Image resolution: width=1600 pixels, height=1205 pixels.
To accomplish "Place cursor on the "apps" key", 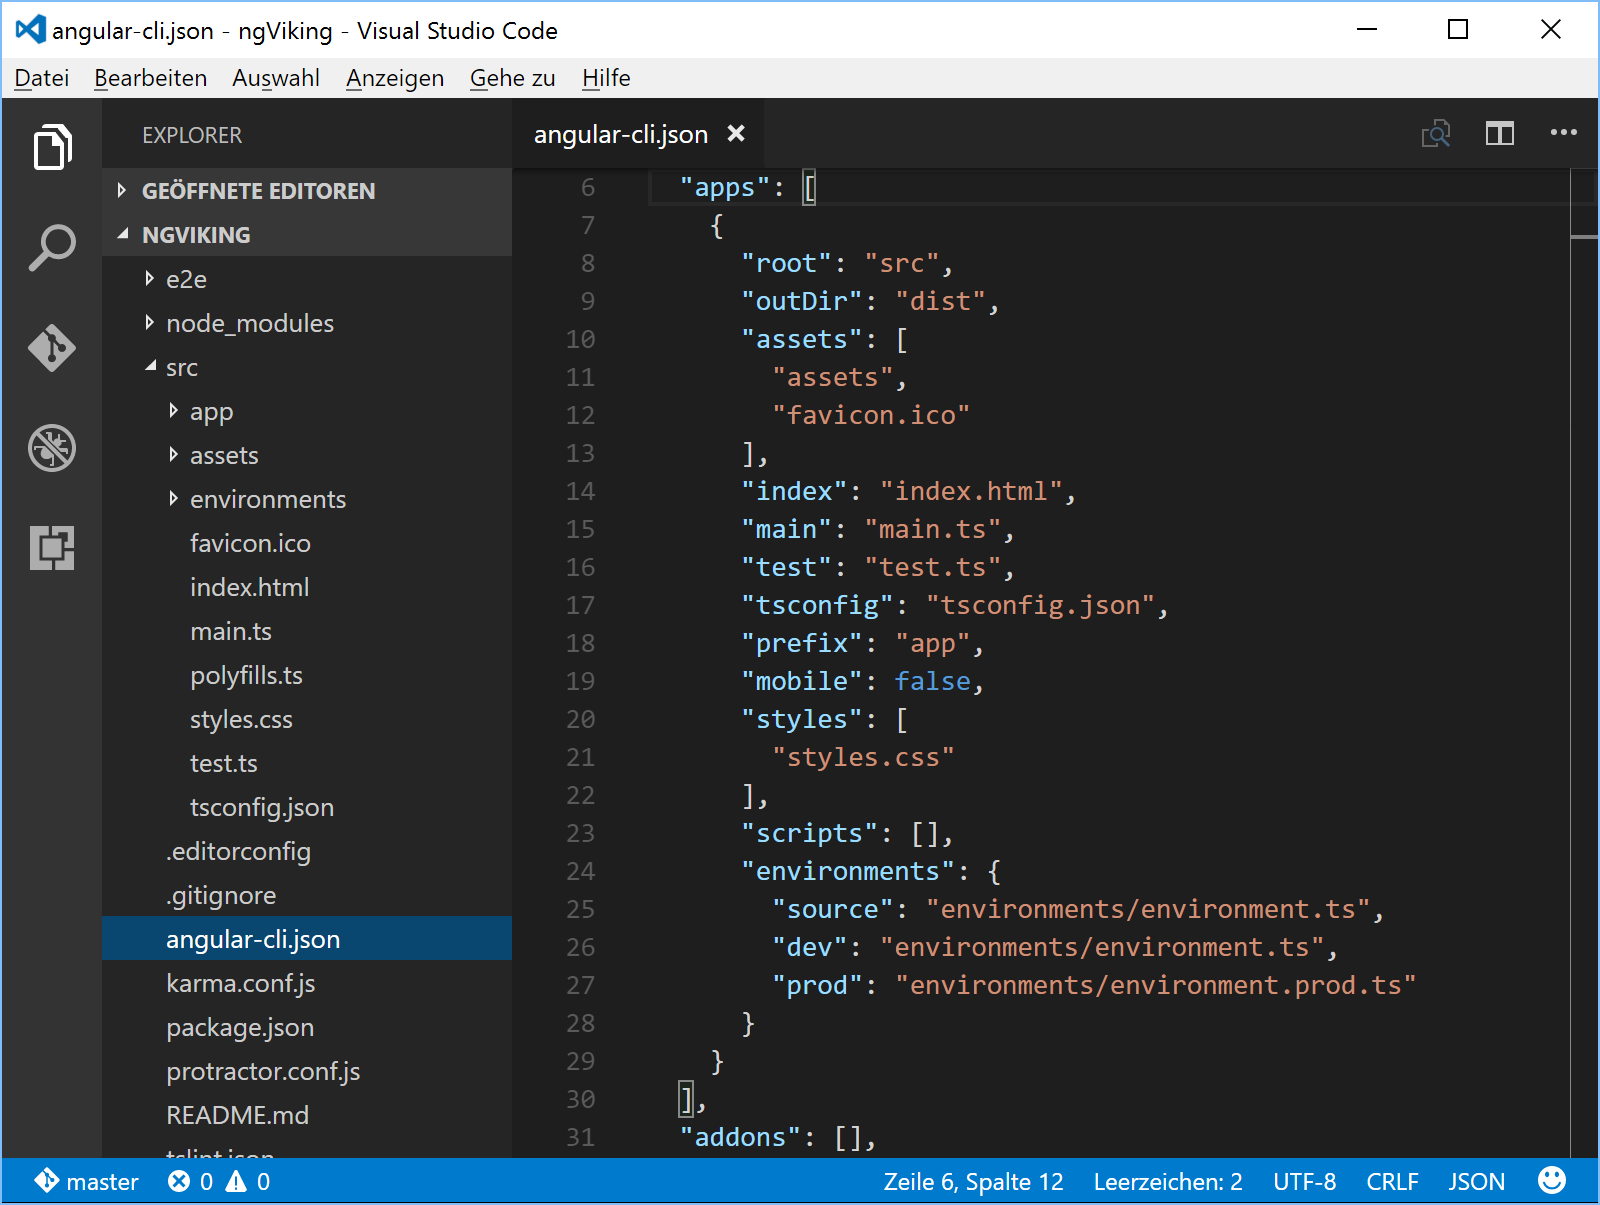I will [725, 187].
